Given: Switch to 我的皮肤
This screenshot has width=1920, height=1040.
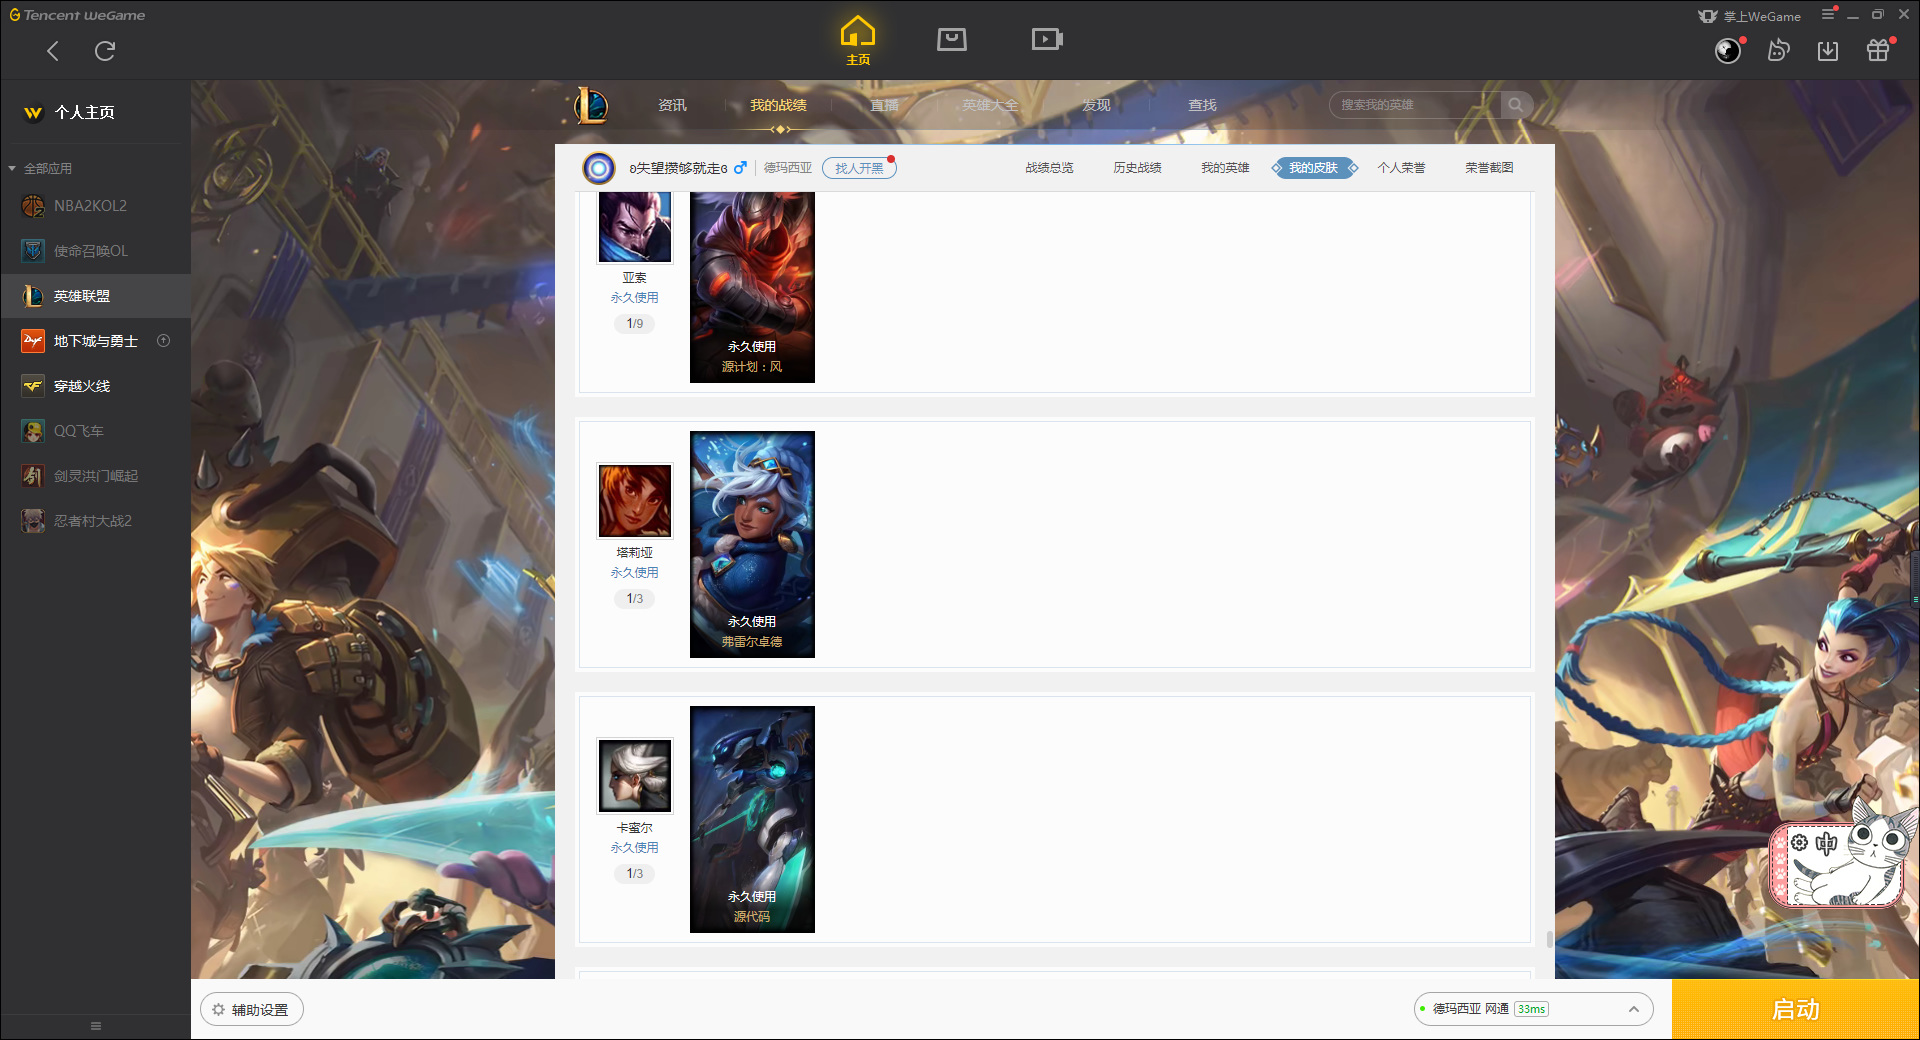Looking at the screenshot, I should 1313,168.
